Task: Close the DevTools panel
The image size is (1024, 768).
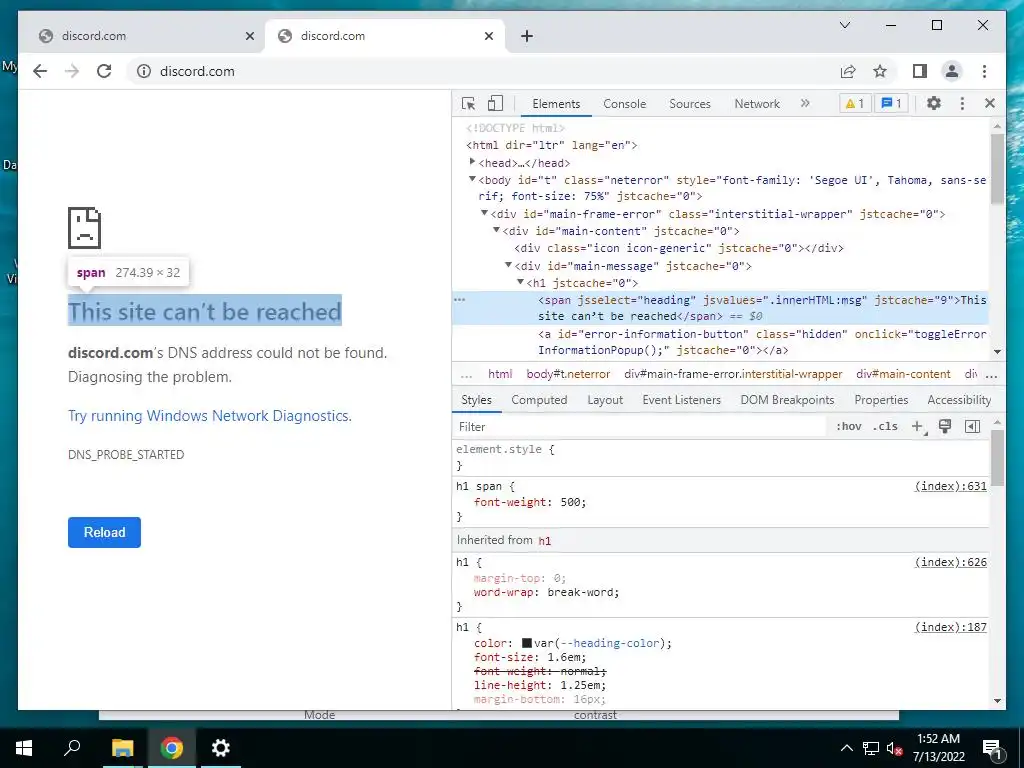Action: point(990,103)
